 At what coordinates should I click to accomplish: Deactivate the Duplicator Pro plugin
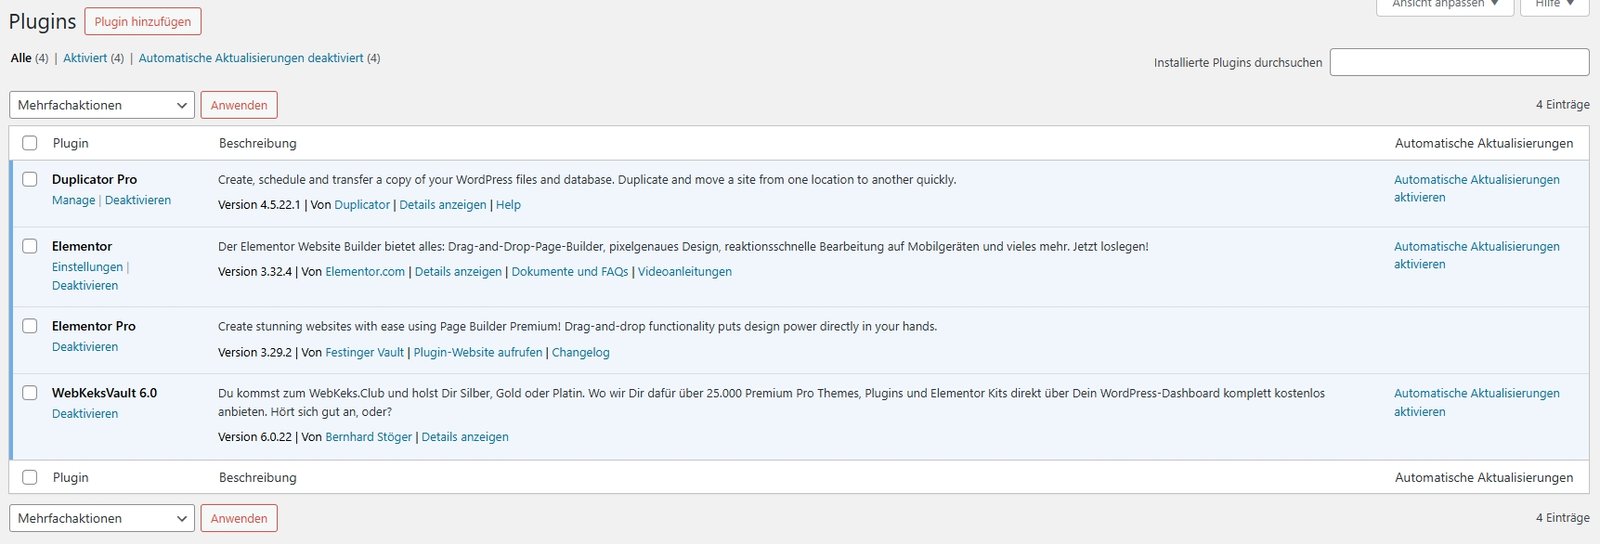[138, 200]
